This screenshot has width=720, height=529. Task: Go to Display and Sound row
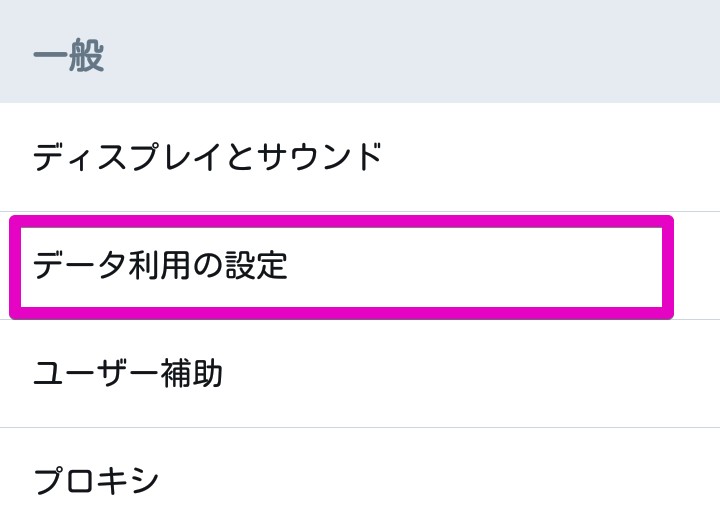point(360,157)
